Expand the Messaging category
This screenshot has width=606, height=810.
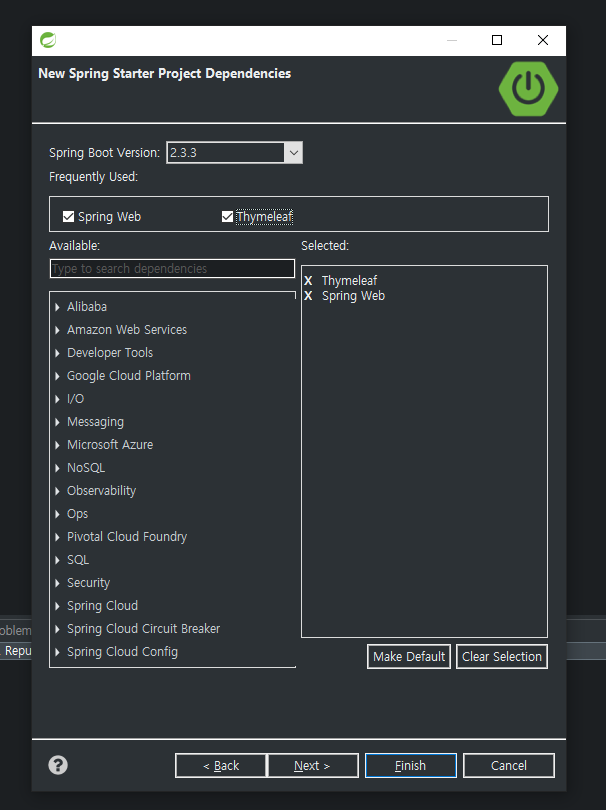[57, 422]
